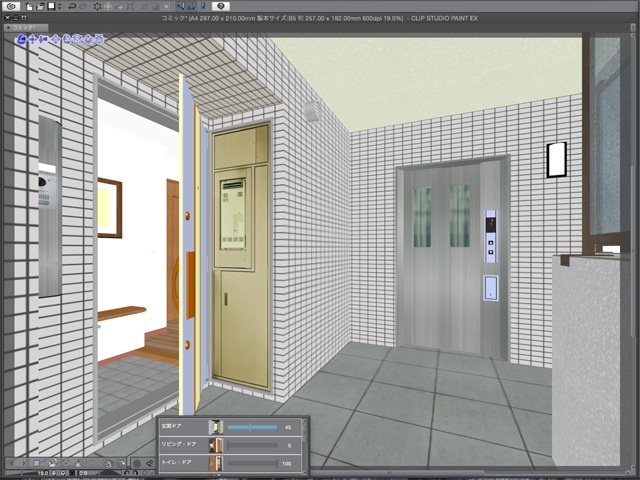Image resolution: width=640 pixels, height=480 pixels.
Task: Open the CLIP STUDIO launcher icon
Action: [11, 6]
